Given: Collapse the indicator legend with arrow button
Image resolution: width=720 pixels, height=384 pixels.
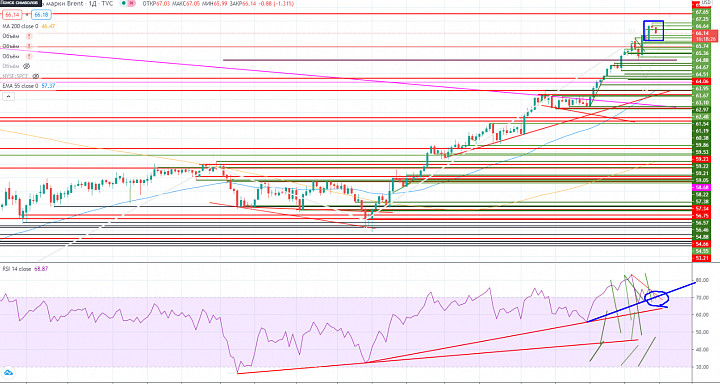Looking at the screenshot, I should [x=7, y=96].
